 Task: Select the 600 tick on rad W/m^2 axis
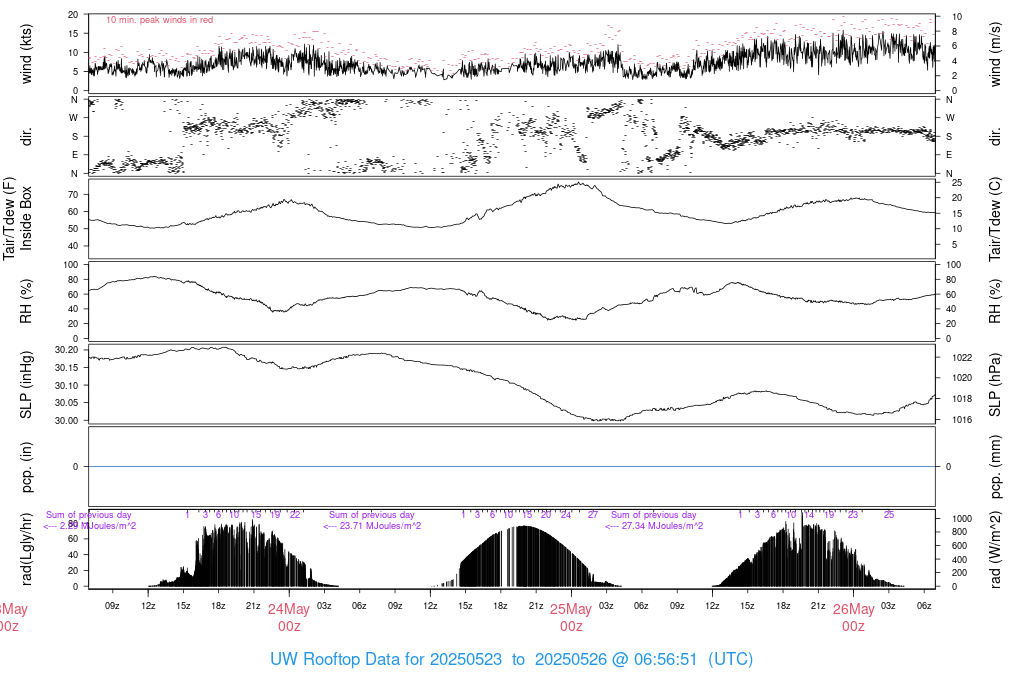(x=959, y=546)
